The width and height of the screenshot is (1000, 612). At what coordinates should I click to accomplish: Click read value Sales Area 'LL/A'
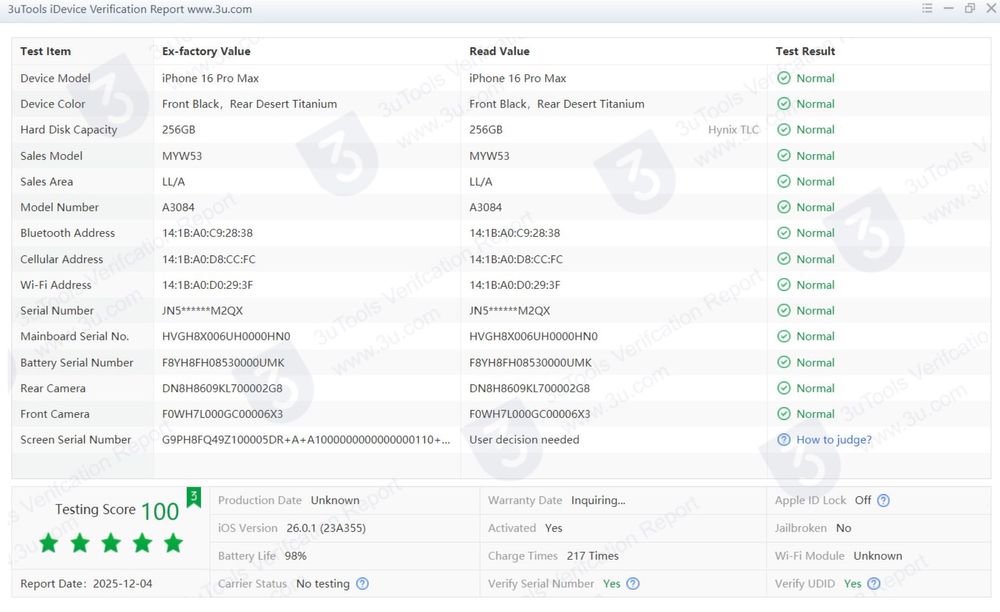(x=481, y=181)
